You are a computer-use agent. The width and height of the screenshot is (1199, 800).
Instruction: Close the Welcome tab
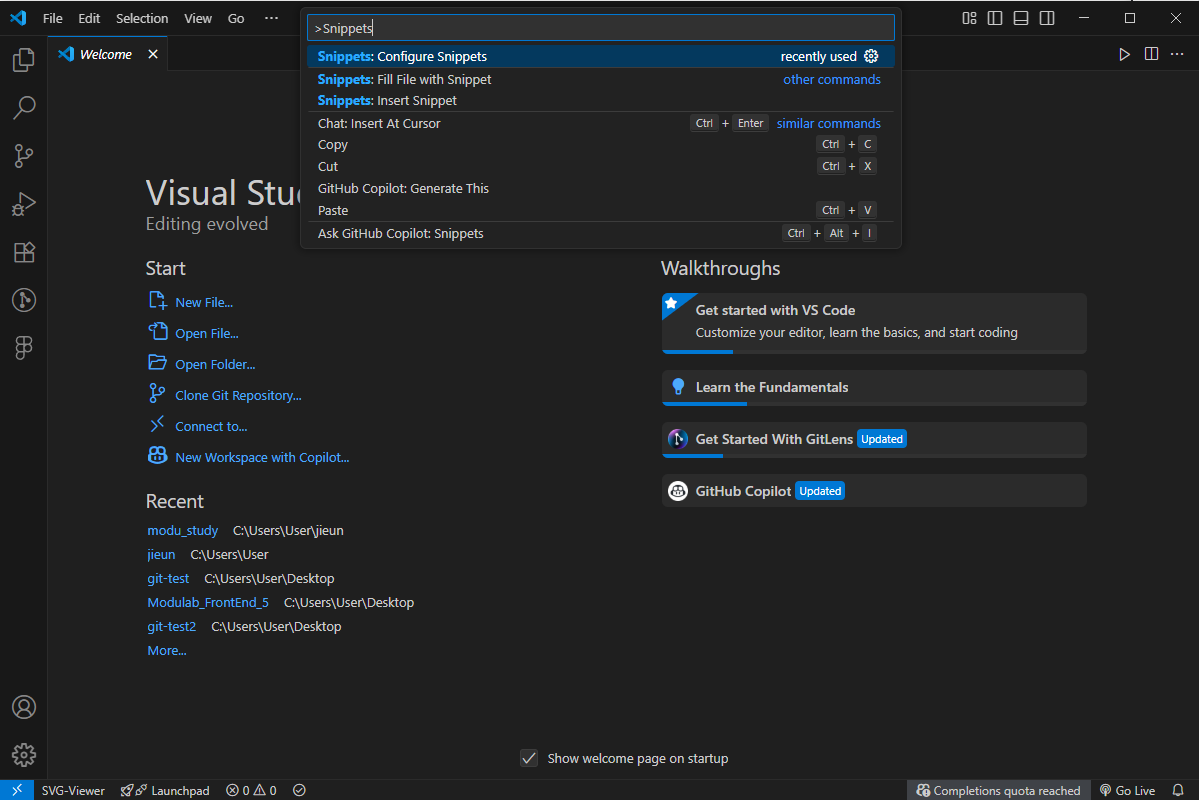point(153,54)
